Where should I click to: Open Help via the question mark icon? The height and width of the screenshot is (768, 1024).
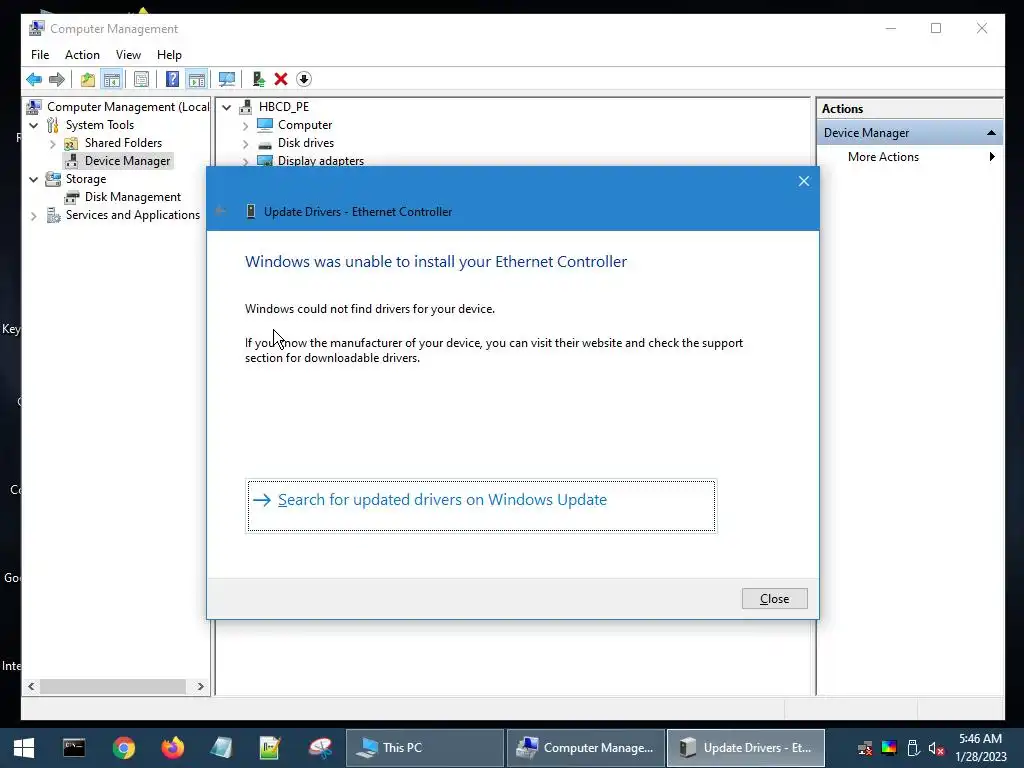172,80
